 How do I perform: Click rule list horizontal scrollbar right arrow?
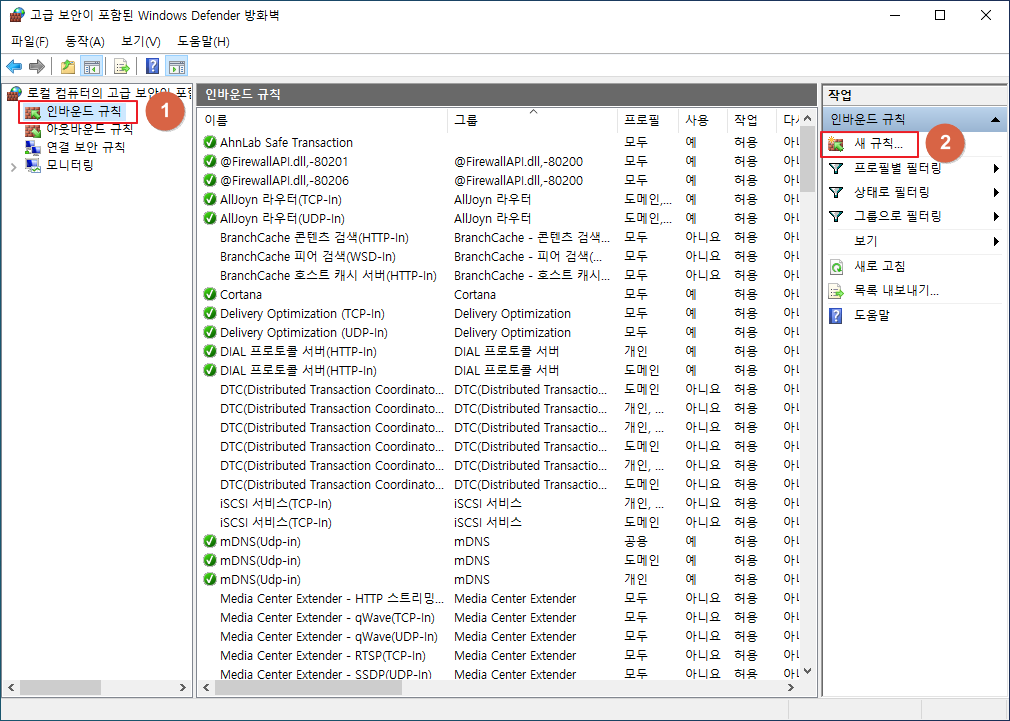tap(790, 687)
